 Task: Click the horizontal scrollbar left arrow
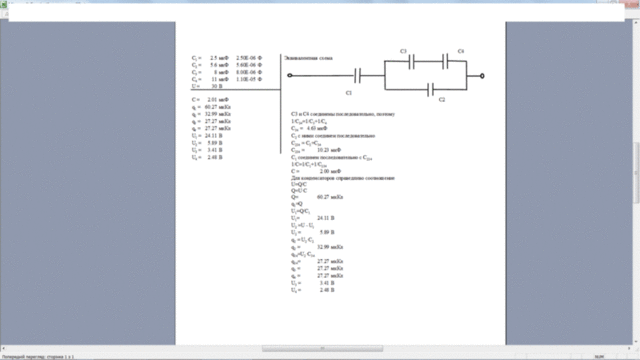pyautogui.click(x=3, y=349)
